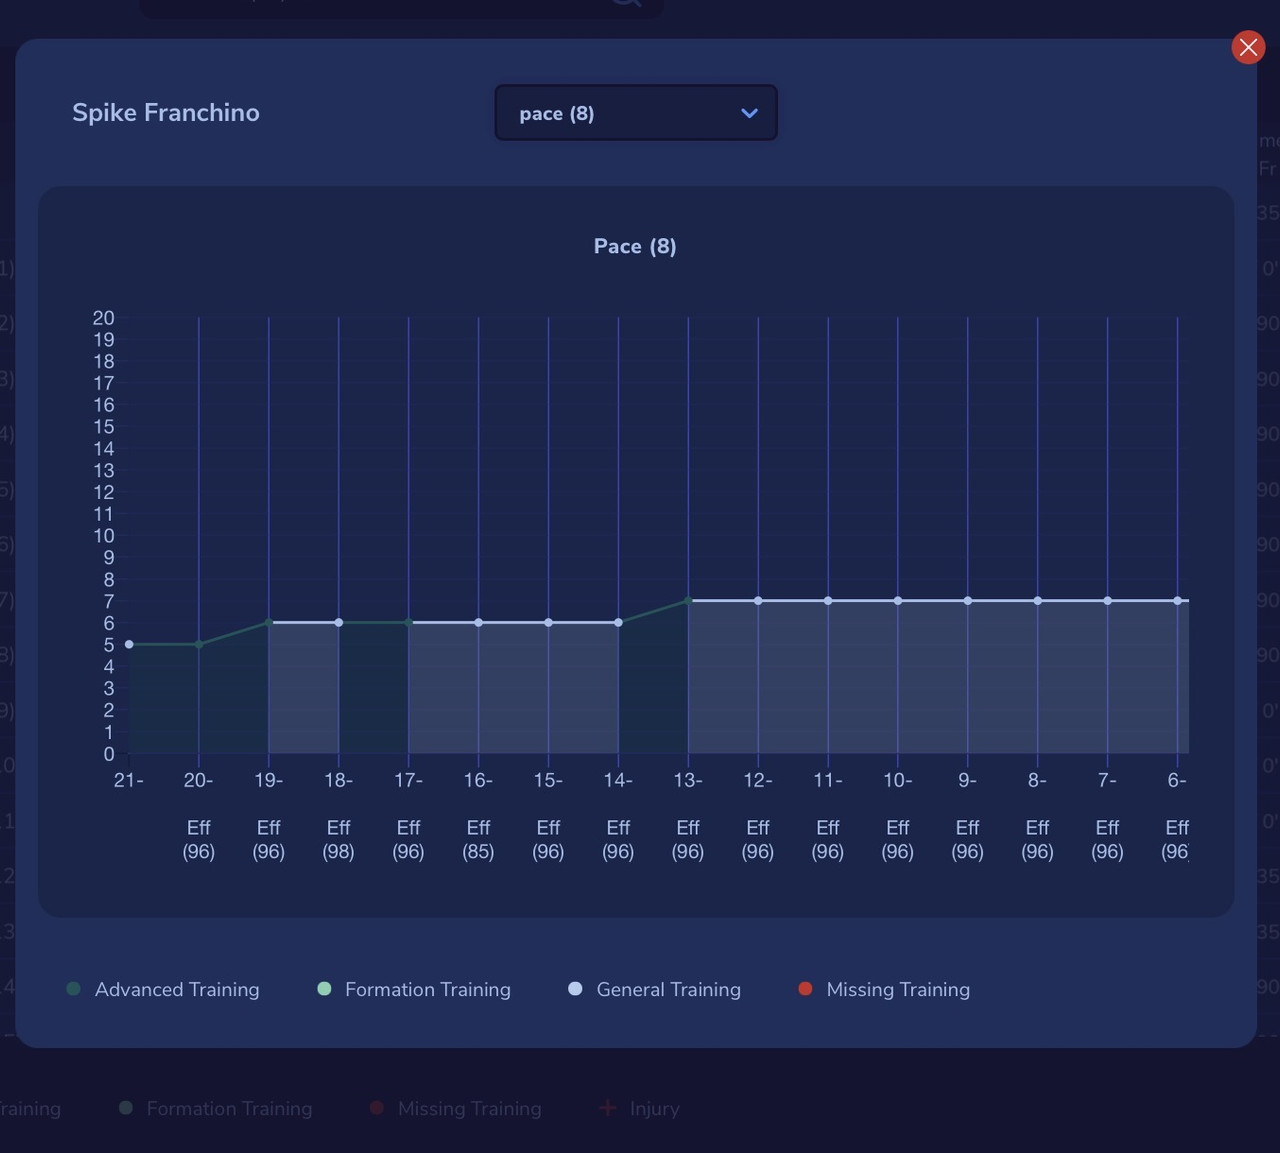
Task: Select data point at week 8-
Action: click(1037, 601)
